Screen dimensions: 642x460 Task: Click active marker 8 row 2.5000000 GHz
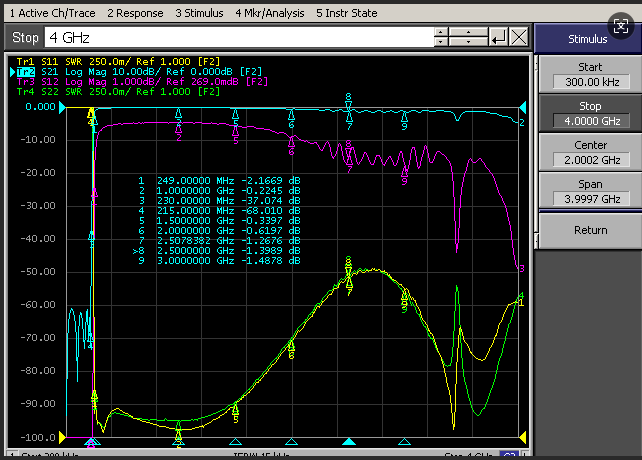pos(217,251)
